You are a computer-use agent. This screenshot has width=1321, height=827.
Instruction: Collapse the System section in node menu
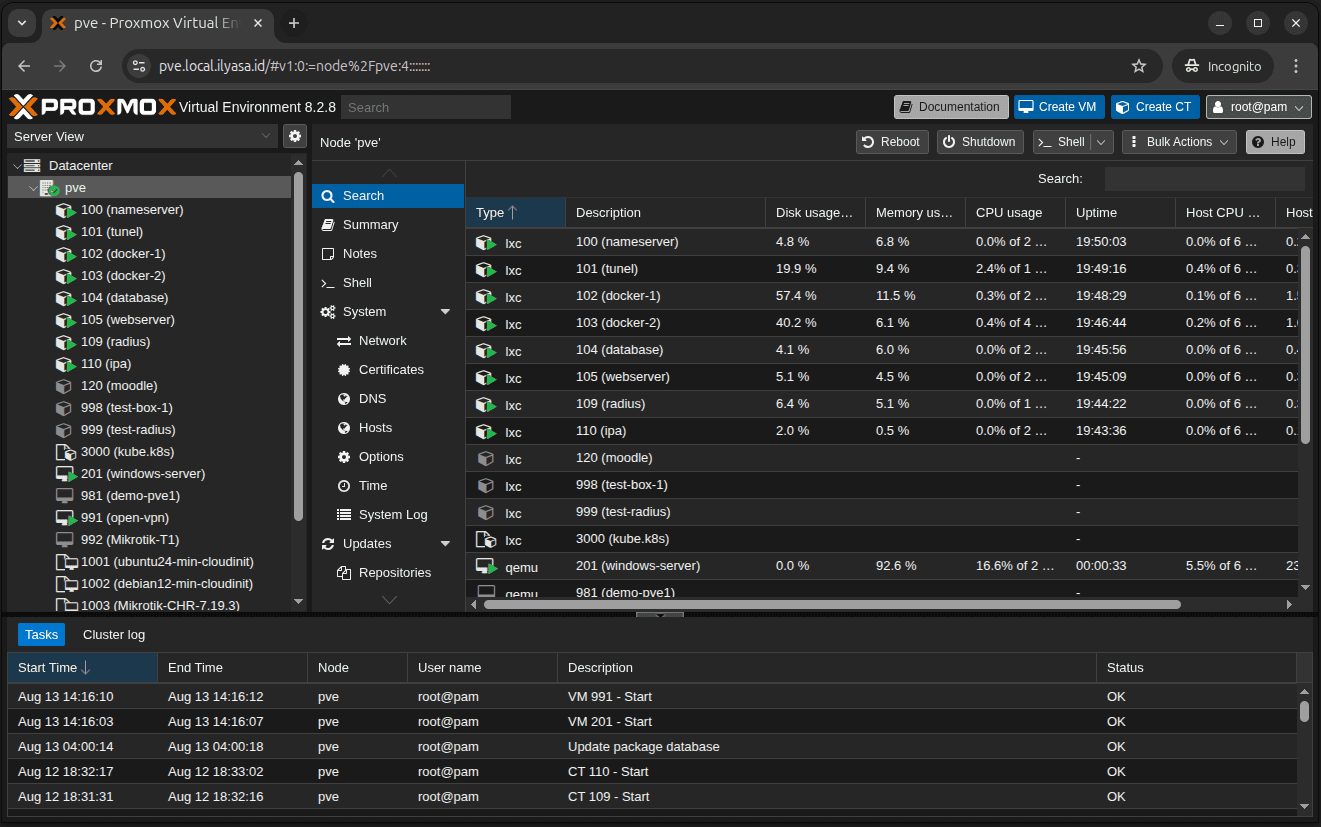446,312
